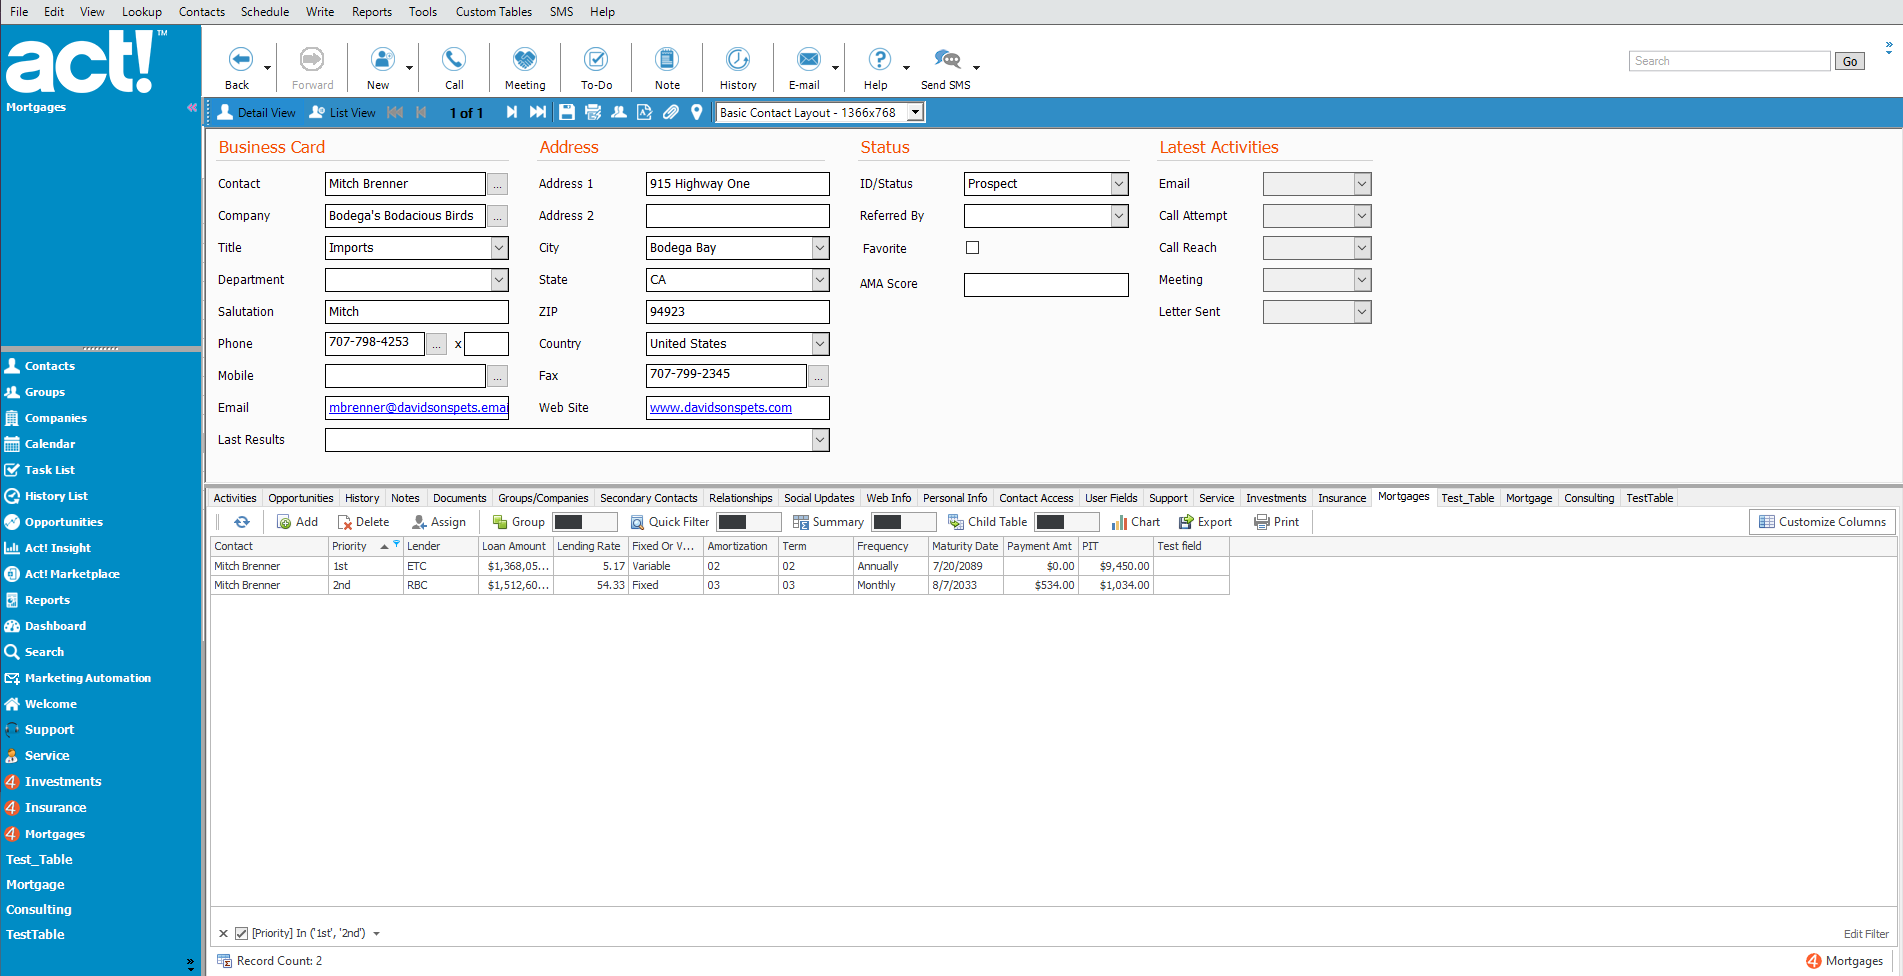Toggle the Summary switch
1903x976 pixels.
[904, 522]
